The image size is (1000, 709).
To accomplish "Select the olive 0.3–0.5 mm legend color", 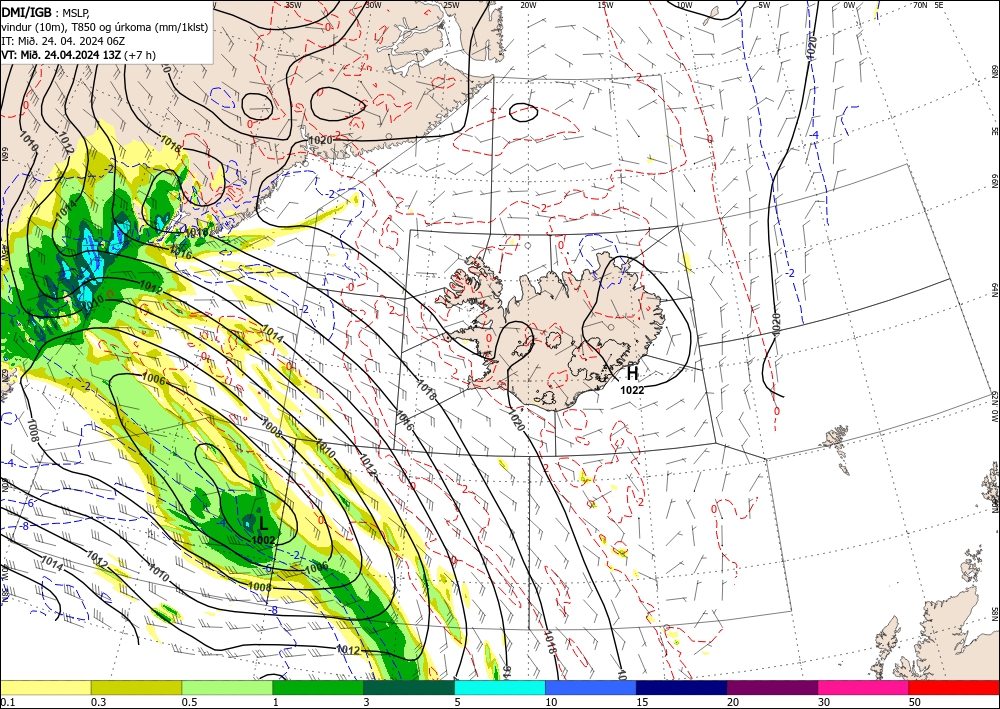I will (x=136, y=687).
